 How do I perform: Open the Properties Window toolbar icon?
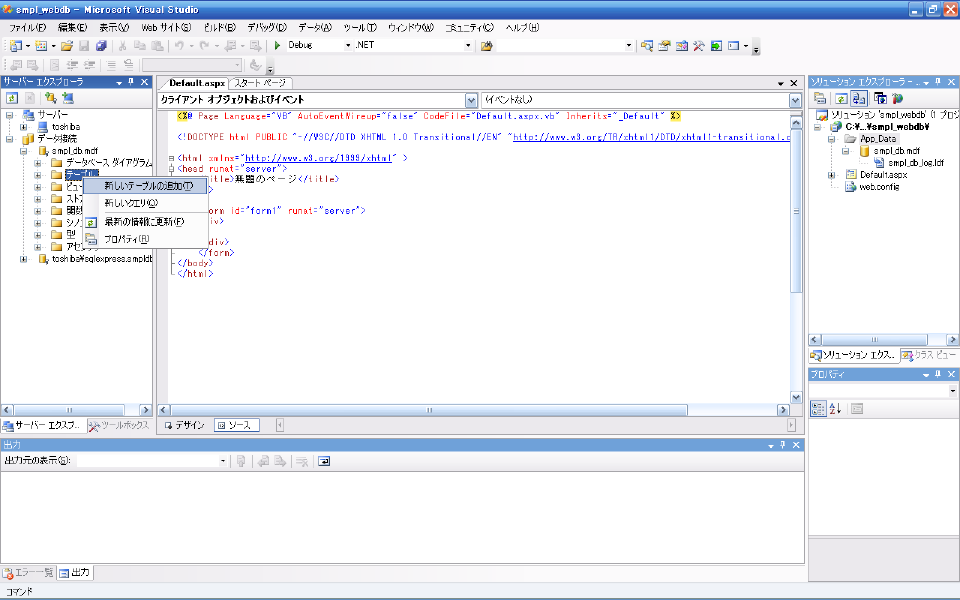[664, 46]
